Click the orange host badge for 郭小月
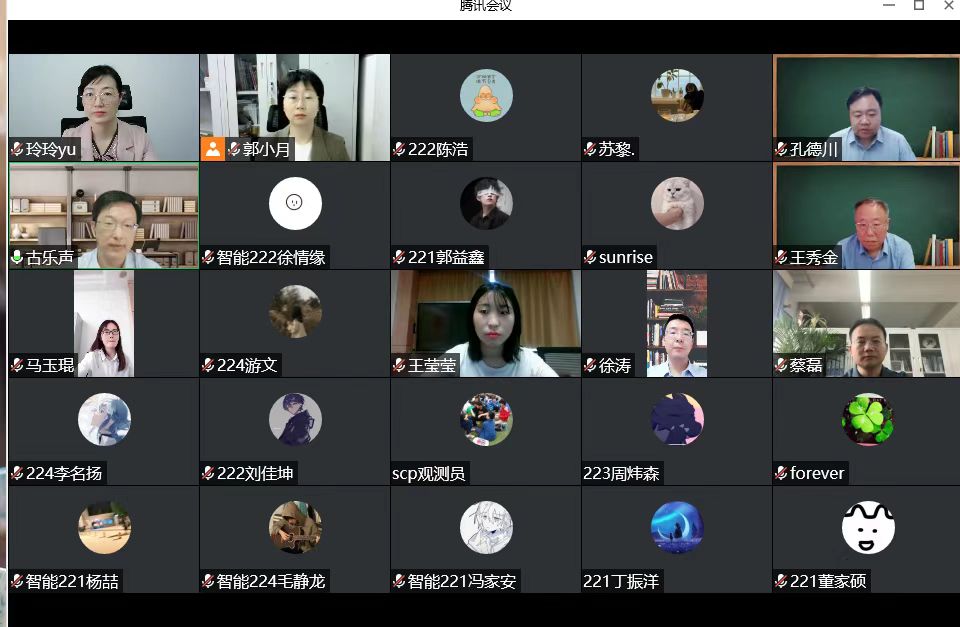 212,149
